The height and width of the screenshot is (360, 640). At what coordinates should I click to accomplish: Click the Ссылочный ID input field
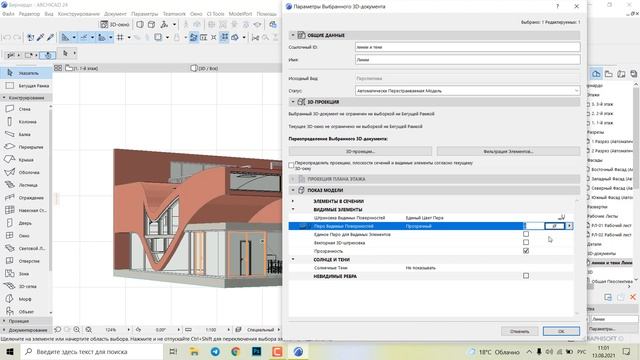click(467, 47)
